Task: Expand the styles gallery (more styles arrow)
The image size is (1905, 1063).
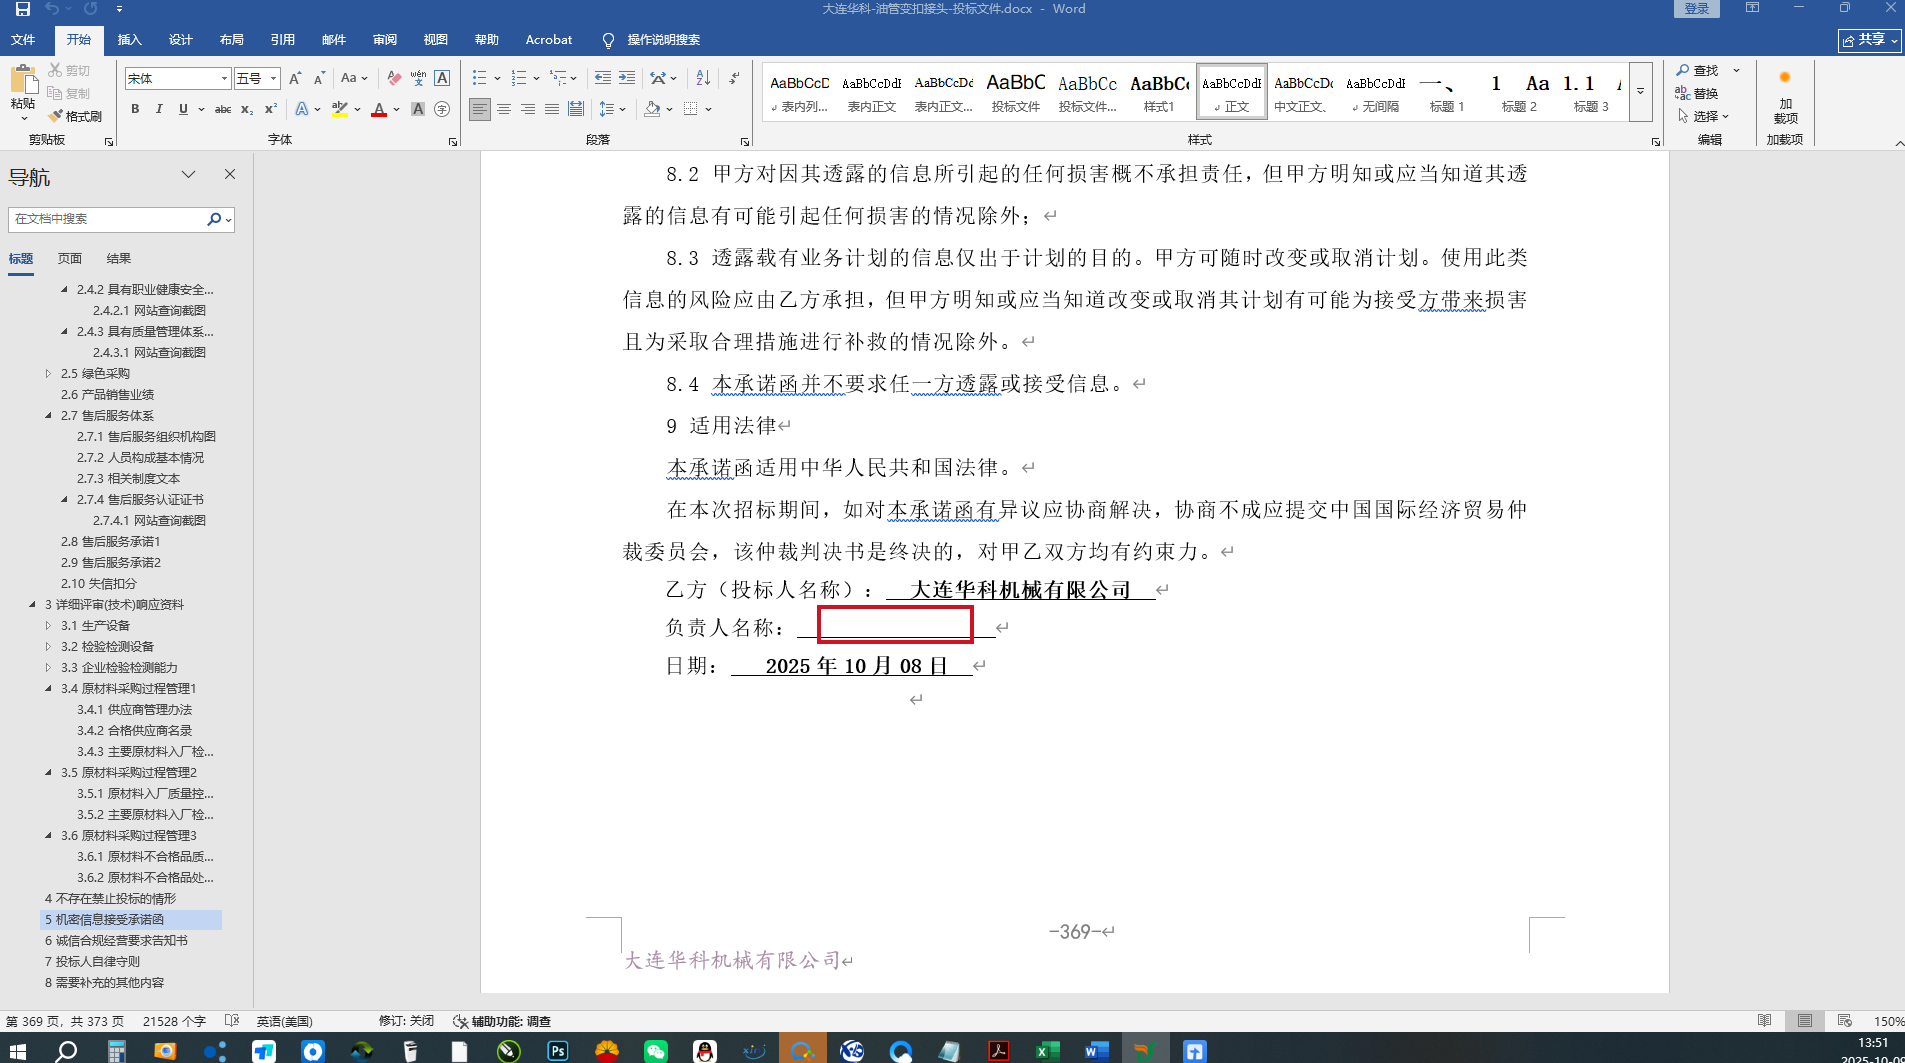Action: tap(1640, 91)
